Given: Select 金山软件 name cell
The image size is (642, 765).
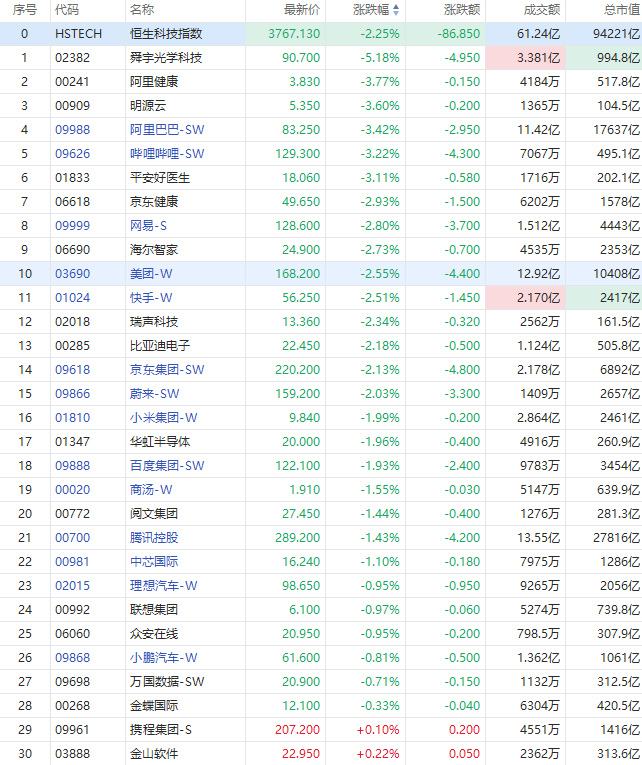Looking at the screenshot, I should [154, 754].
